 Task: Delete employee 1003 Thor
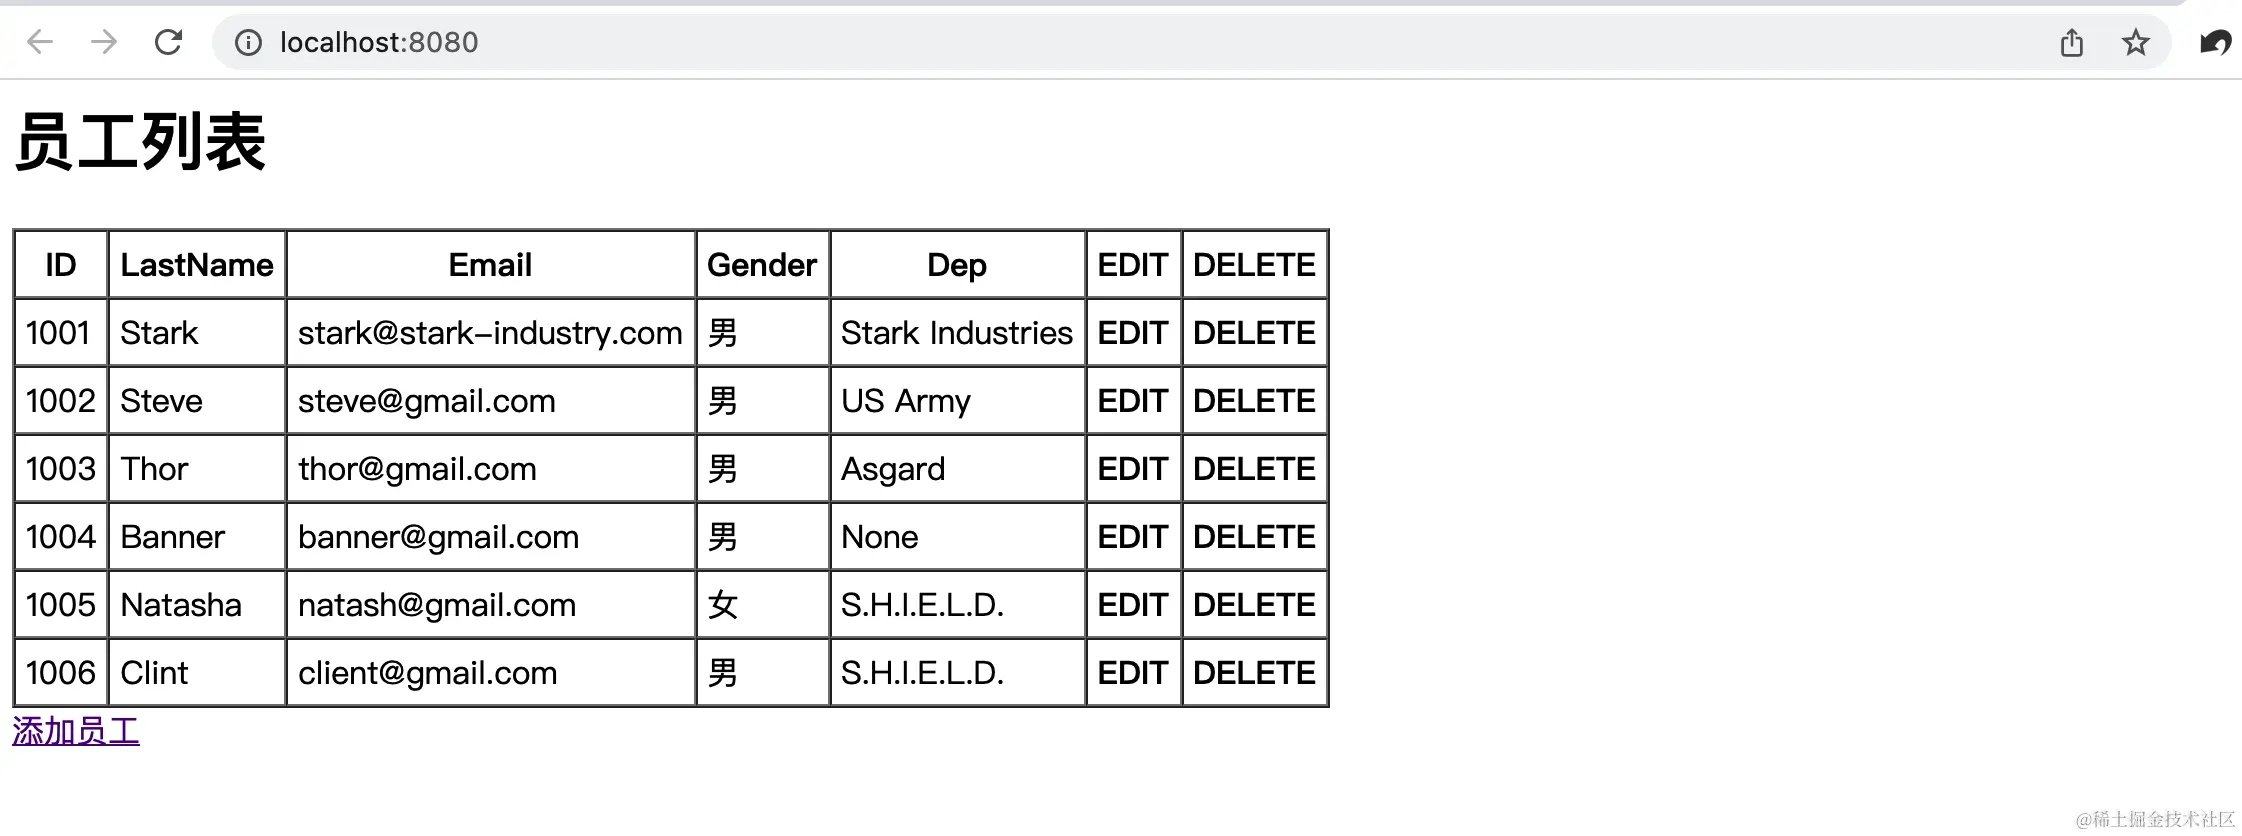(1254, 469)
